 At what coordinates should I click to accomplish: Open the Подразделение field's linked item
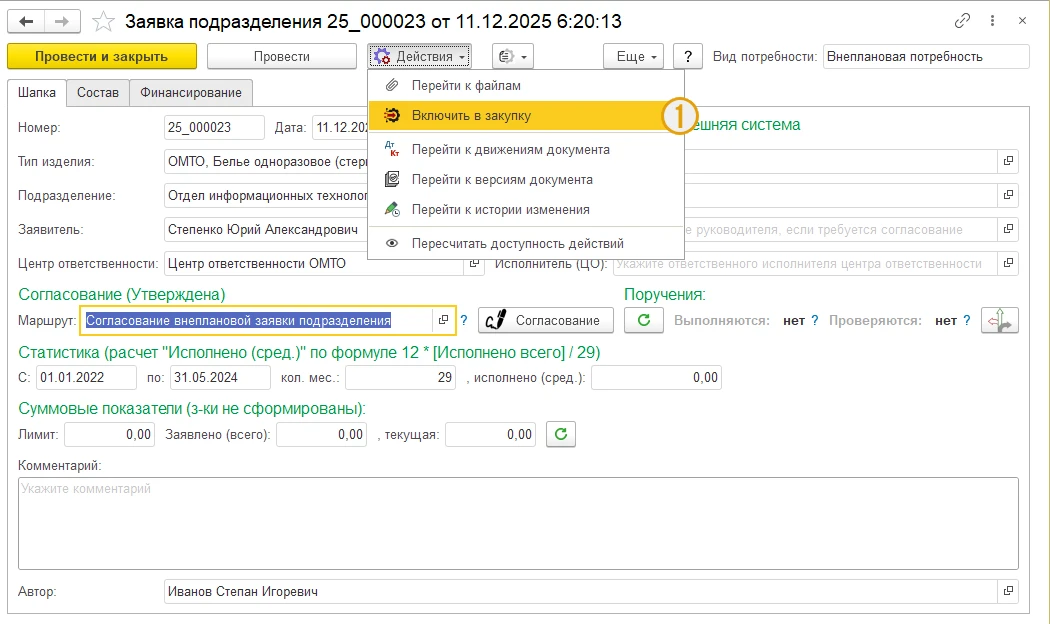click(1008, 196)
